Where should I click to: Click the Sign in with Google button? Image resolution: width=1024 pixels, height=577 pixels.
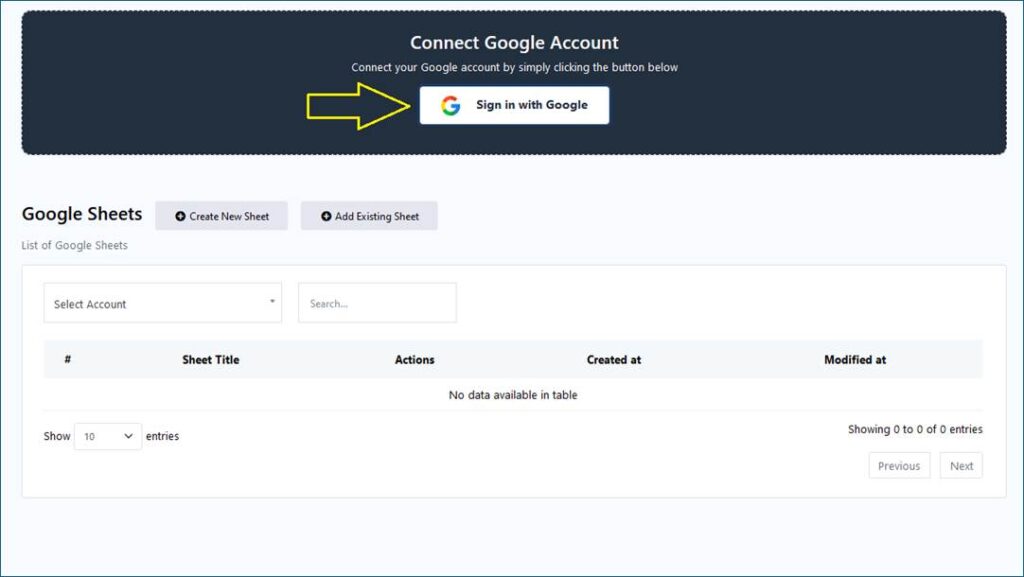point(514,105)
